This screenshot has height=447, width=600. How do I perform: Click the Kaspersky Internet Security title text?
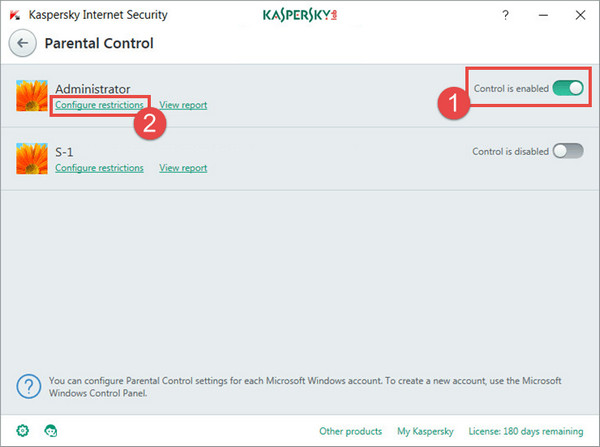[x=98, y=15]
